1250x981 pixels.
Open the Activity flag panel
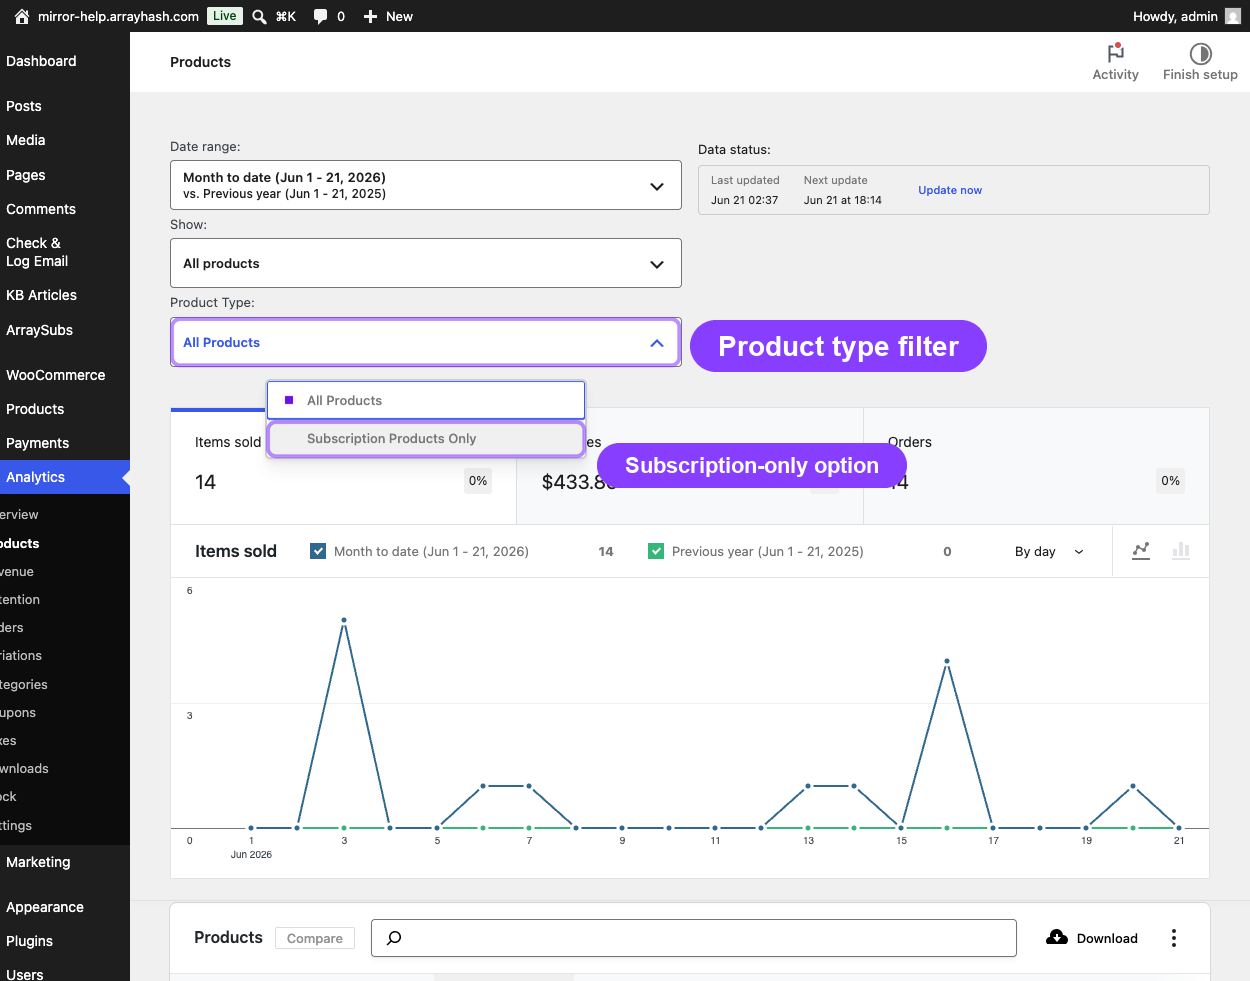coord(1116,62)
